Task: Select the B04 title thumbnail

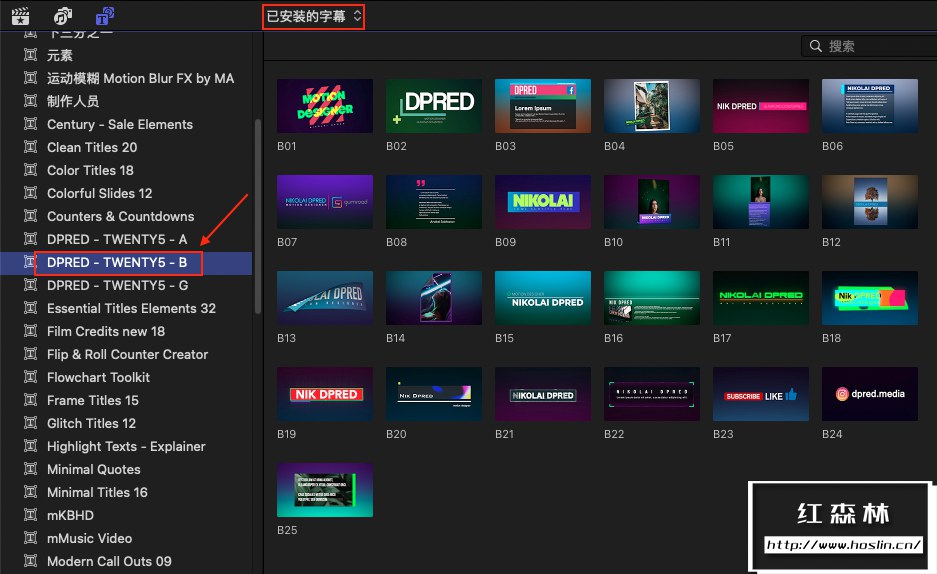Action: coord(652,106)
